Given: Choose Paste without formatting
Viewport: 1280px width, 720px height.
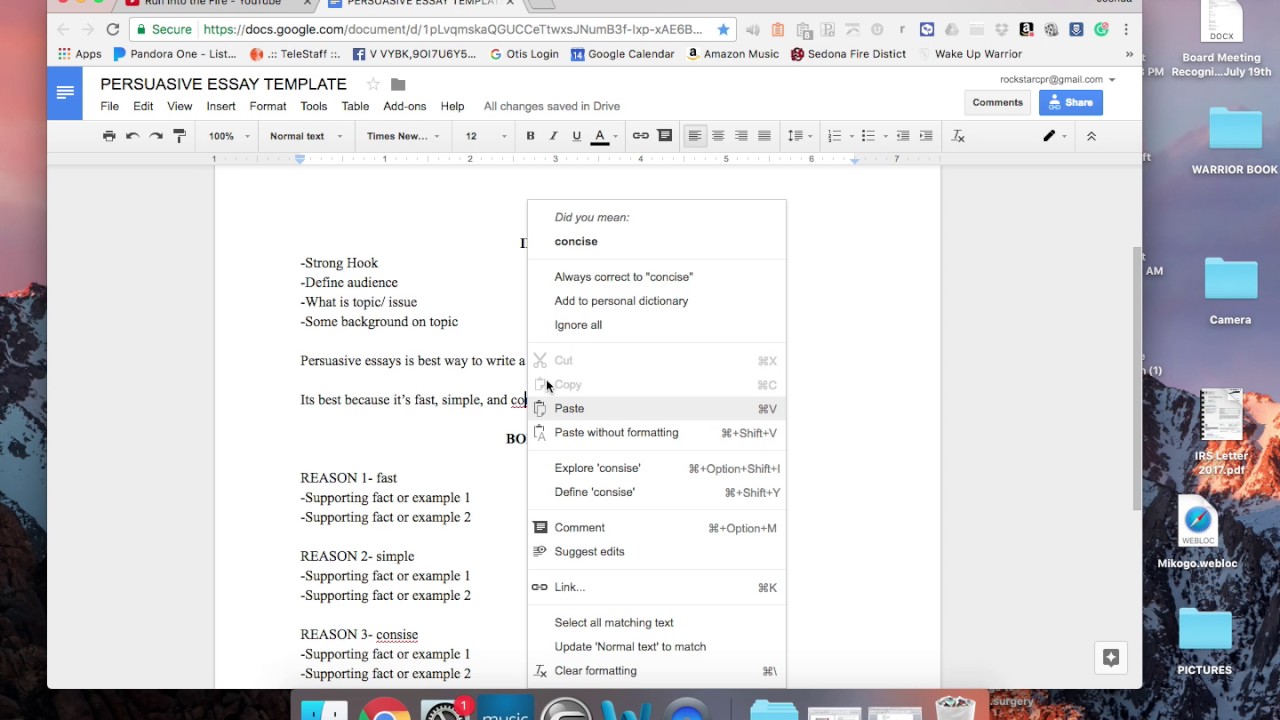Looking at the screenshot, I should 657,433.
